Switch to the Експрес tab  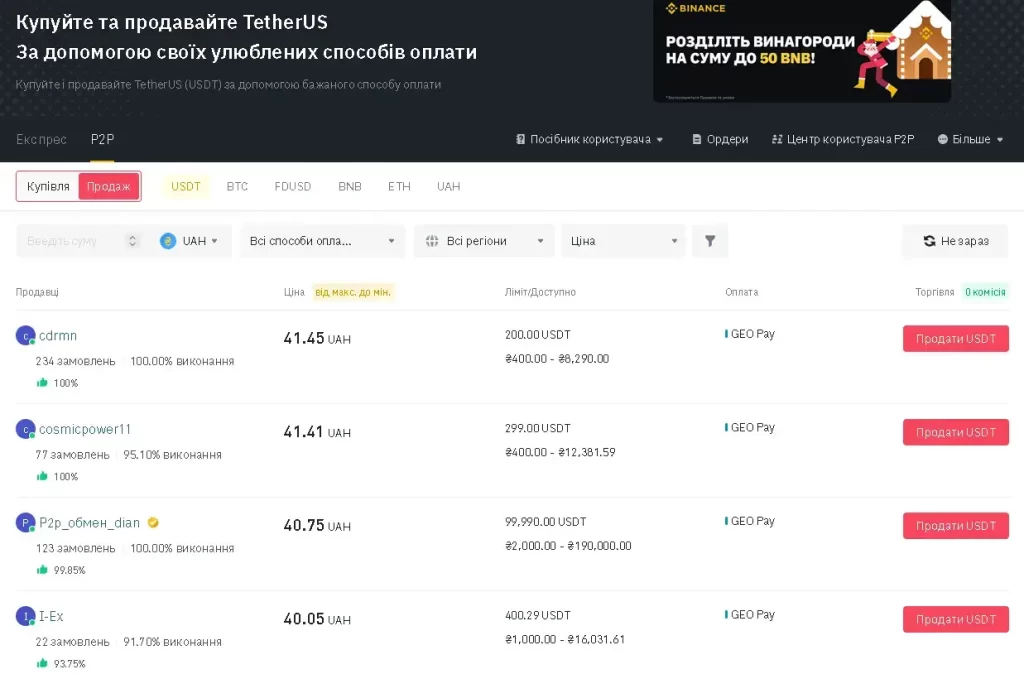[41, 139]
